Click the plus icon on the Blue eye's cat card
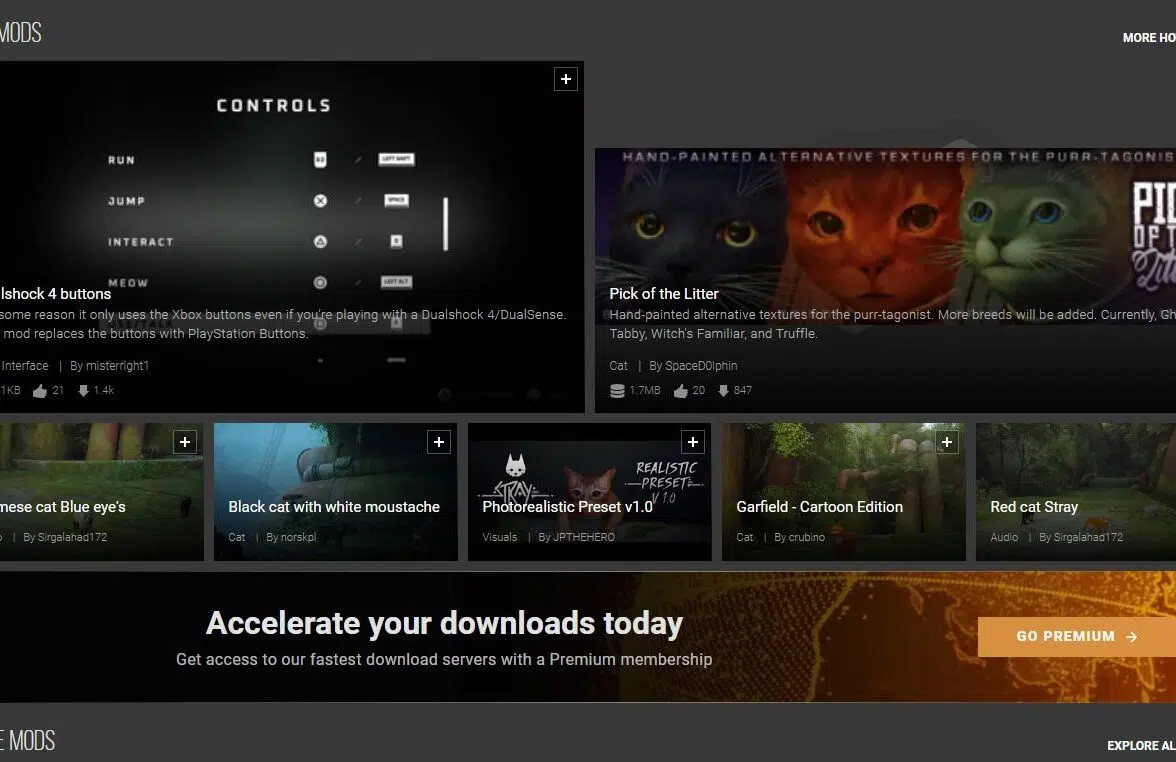Screen dimensions: 1176x762 pyautogui.click(x=184, y=442)
